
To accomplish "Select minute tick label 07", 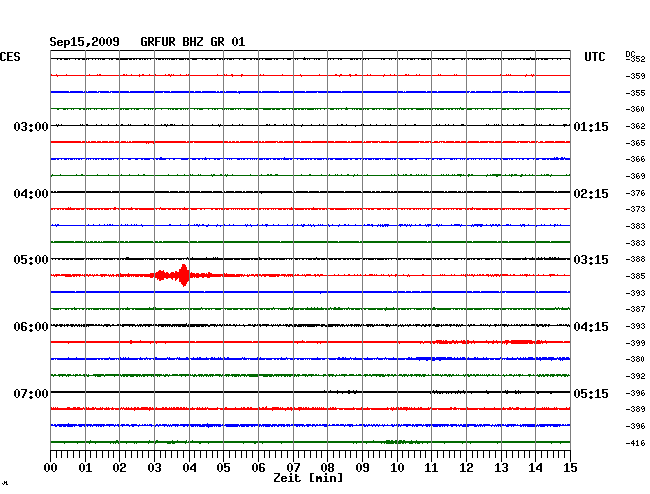I will point(293,468).
